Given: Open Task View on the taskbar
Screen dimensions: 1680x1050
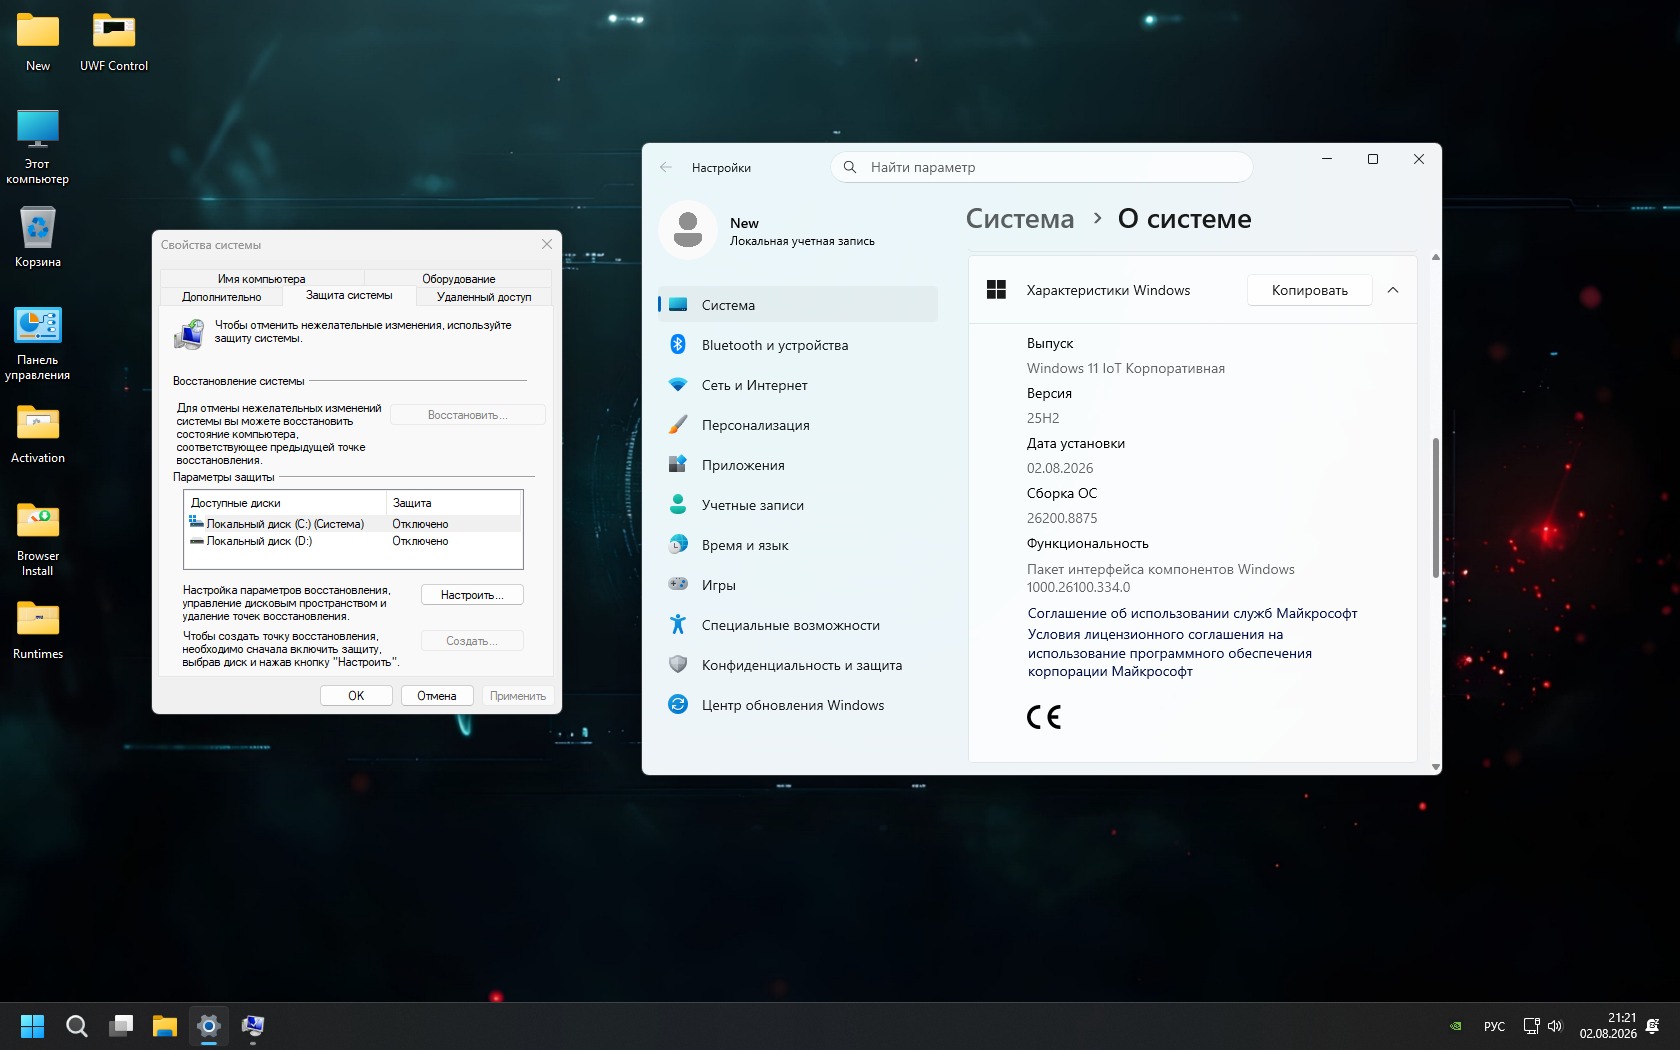Looking at the screenshot, I should [x=121, y=1026].
